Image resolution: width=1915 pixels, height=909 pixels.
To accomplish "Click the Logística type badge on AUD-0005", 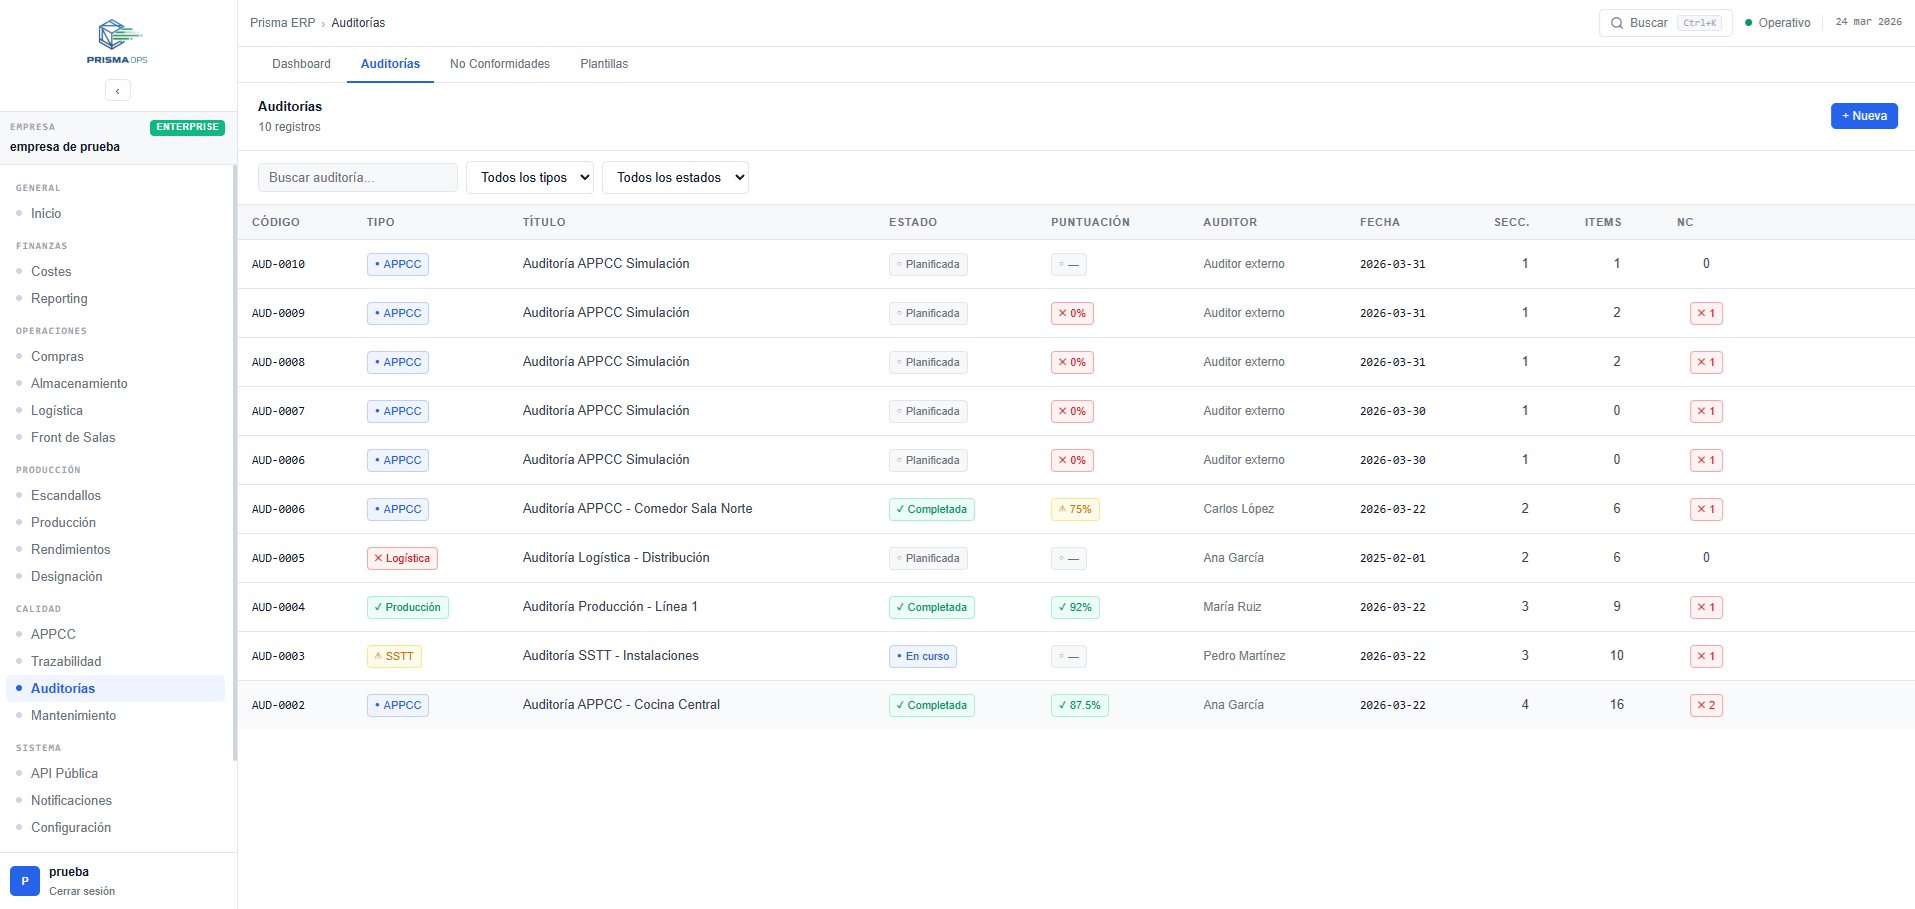I will (x=402, y=559).
